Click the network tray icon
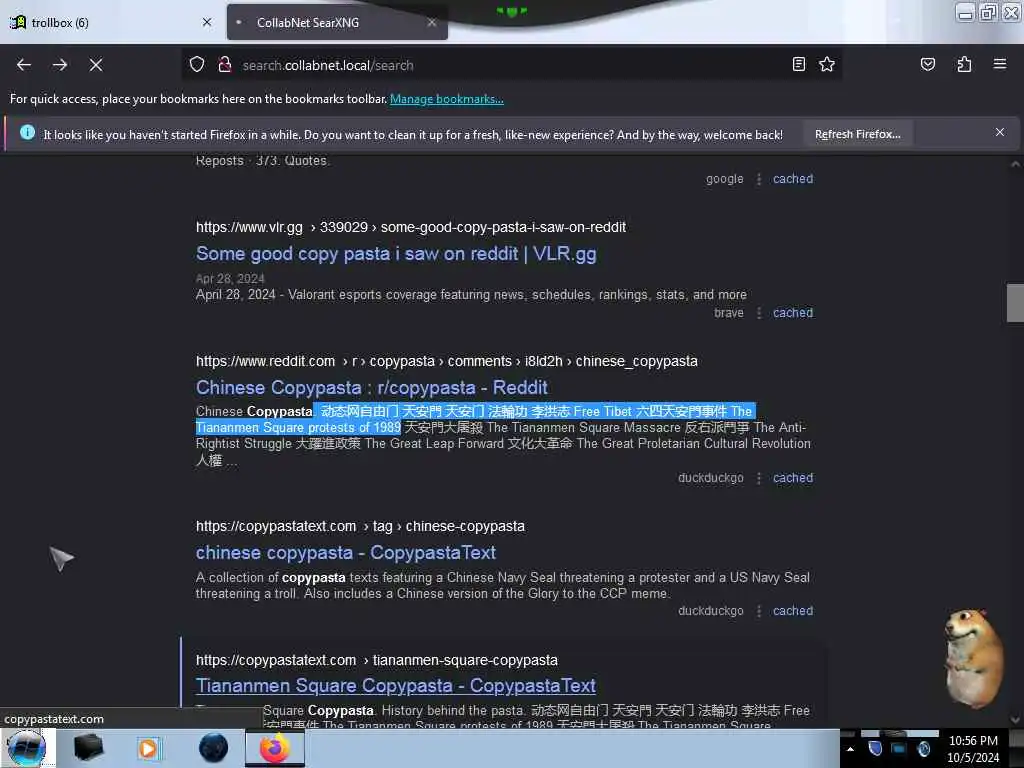 tap(899, 749)
